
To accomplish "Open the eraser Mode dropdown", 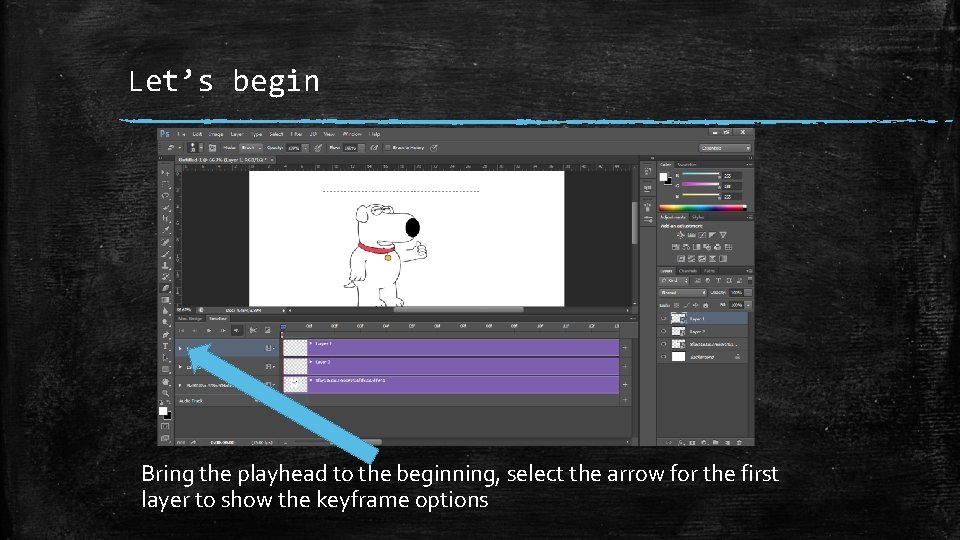I will pos(251,148).
